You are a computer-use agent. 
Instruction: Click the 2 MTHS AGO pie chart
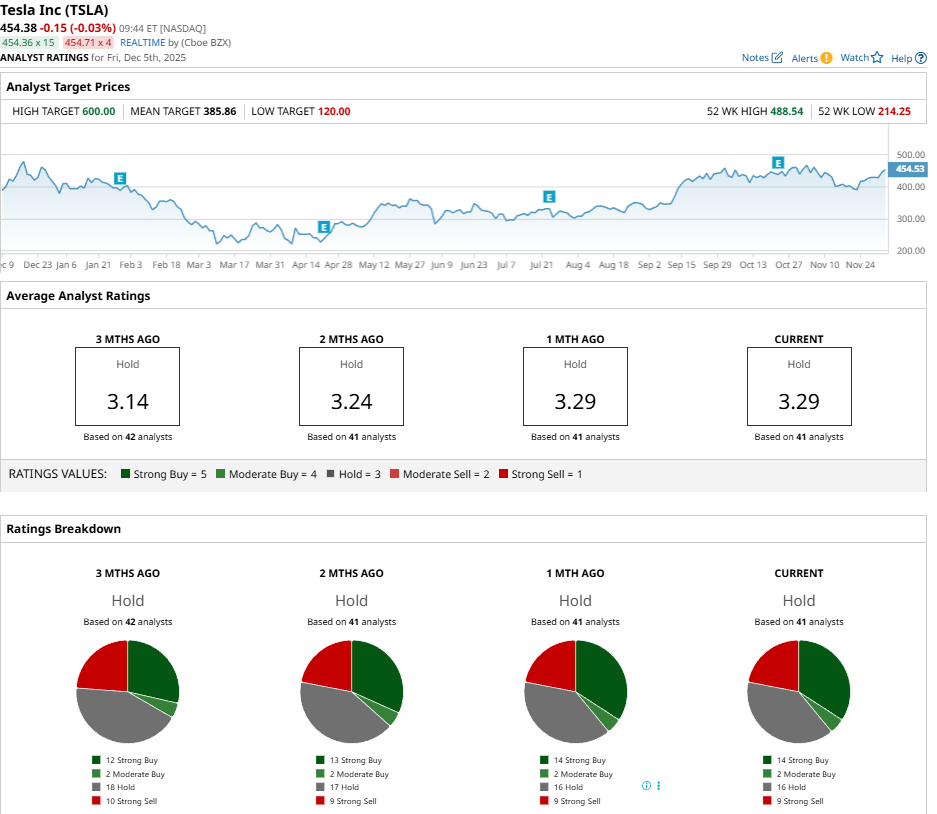(x=351, y=691)
